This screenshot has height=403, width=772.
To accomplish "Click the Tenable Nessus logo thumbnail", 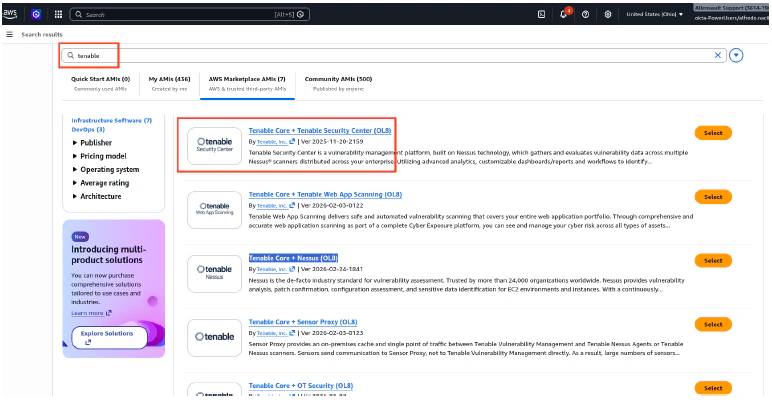I will 215,273.
